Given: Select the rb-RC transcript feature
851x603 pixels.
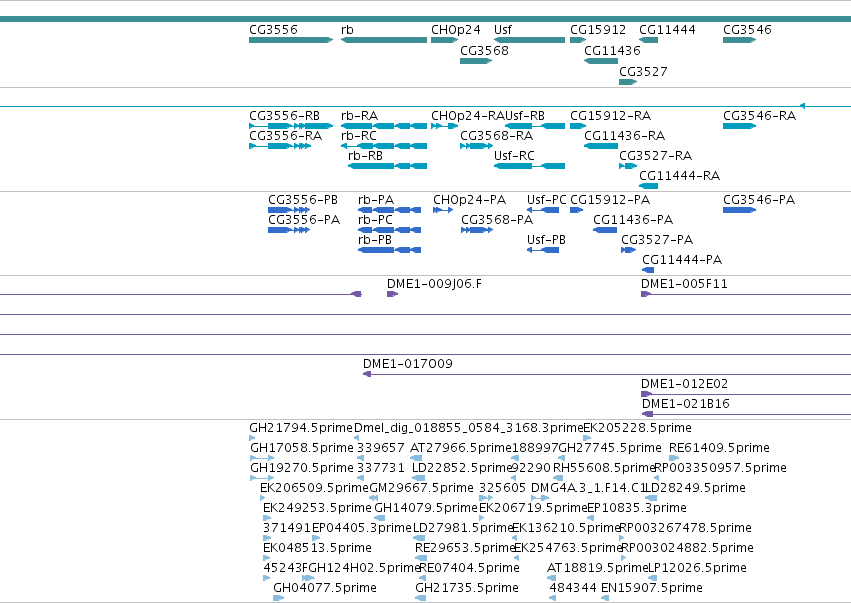Looking at the screenshot, I should 384,146.
